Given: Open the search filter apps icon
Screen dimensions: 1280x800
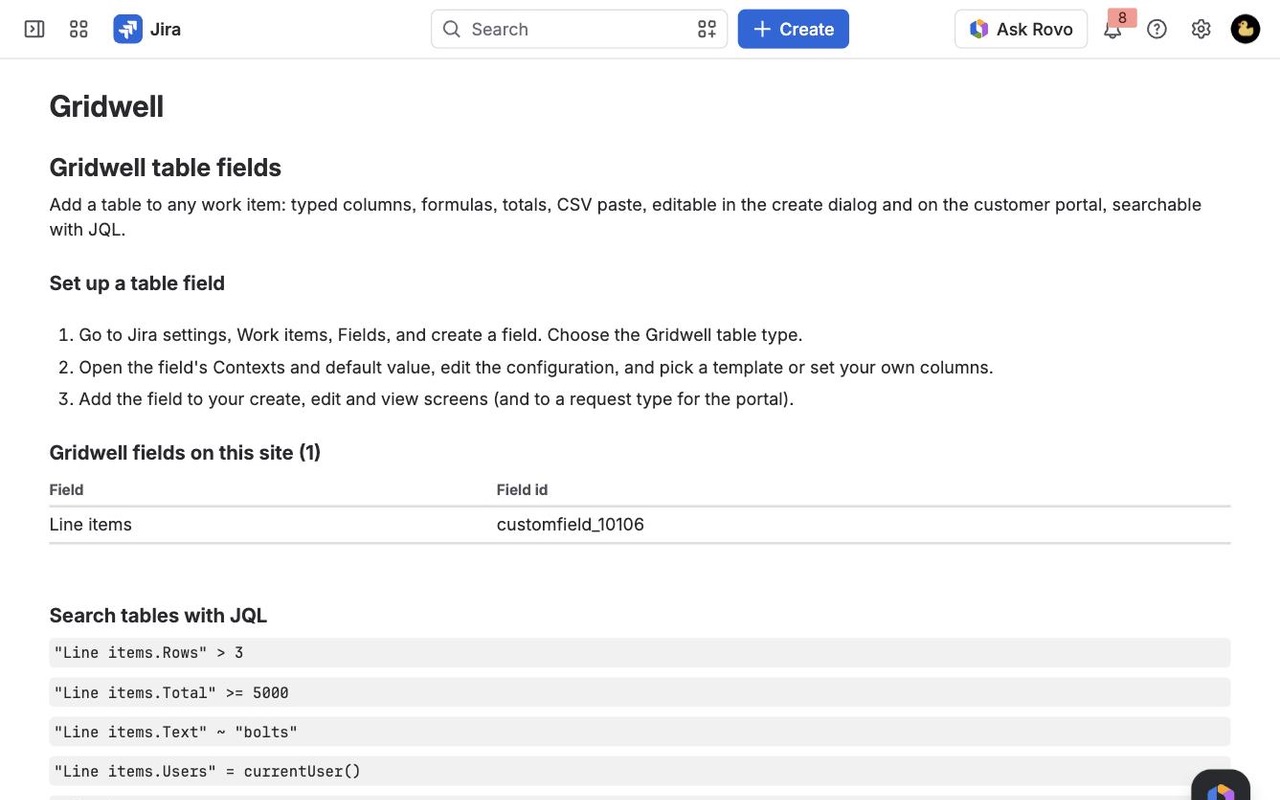Looking at the screenshot, I should (x=707, y=29).
